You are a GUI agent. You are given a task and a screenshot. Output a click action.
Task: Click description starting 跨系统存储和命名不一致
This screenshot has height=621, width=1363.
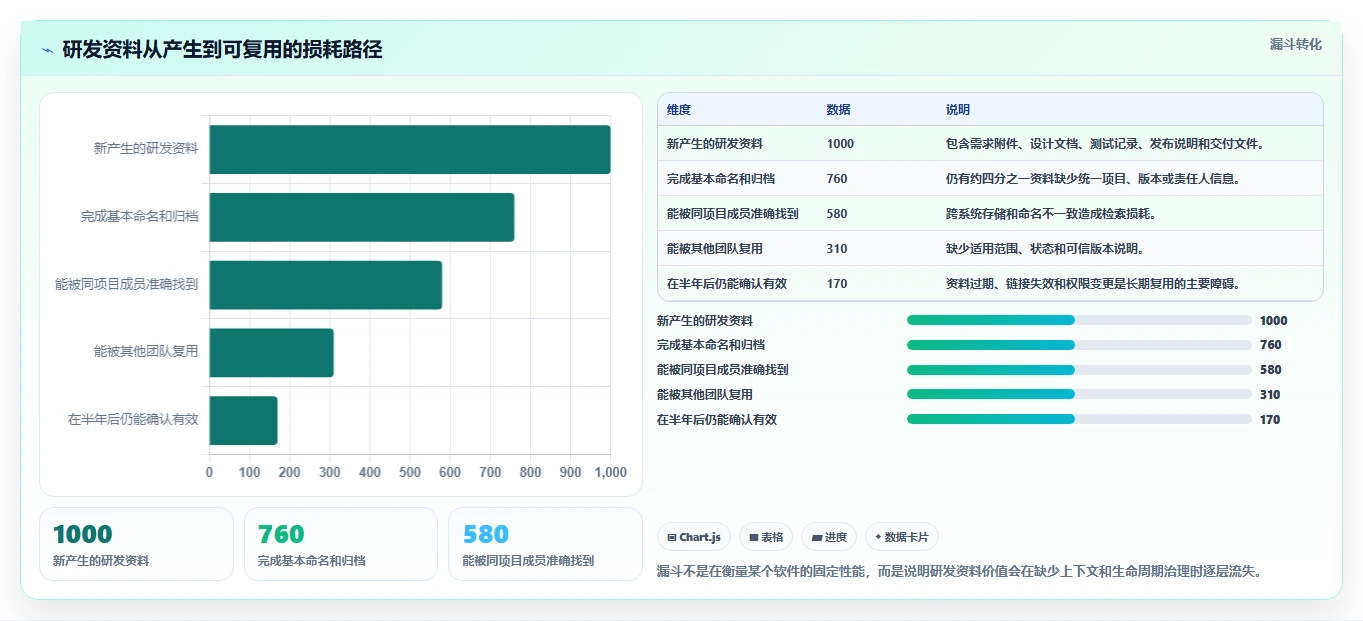click(x=1051, y=214)
